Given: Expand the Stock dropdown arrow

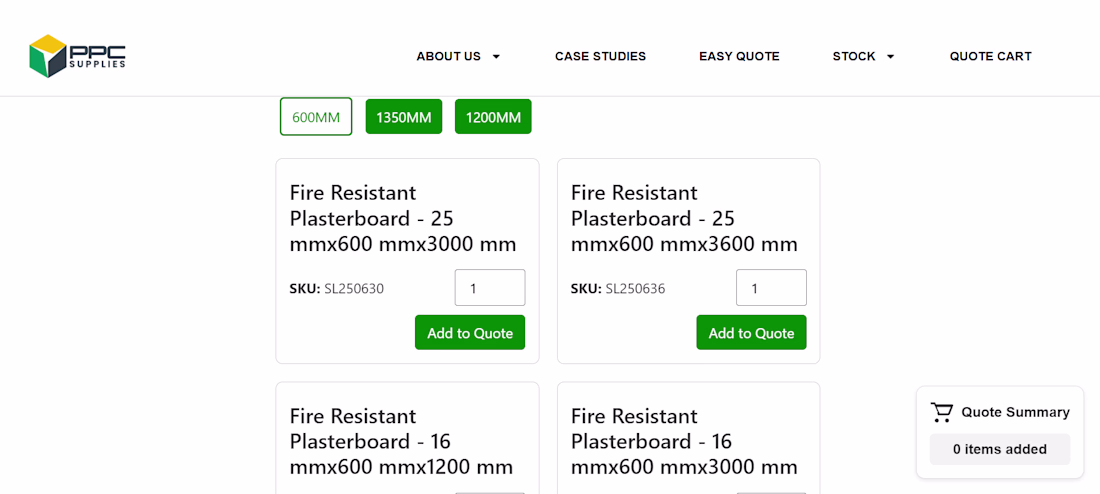Looking at the screenshot, I should pyautogui.click(x=890, y=57).
